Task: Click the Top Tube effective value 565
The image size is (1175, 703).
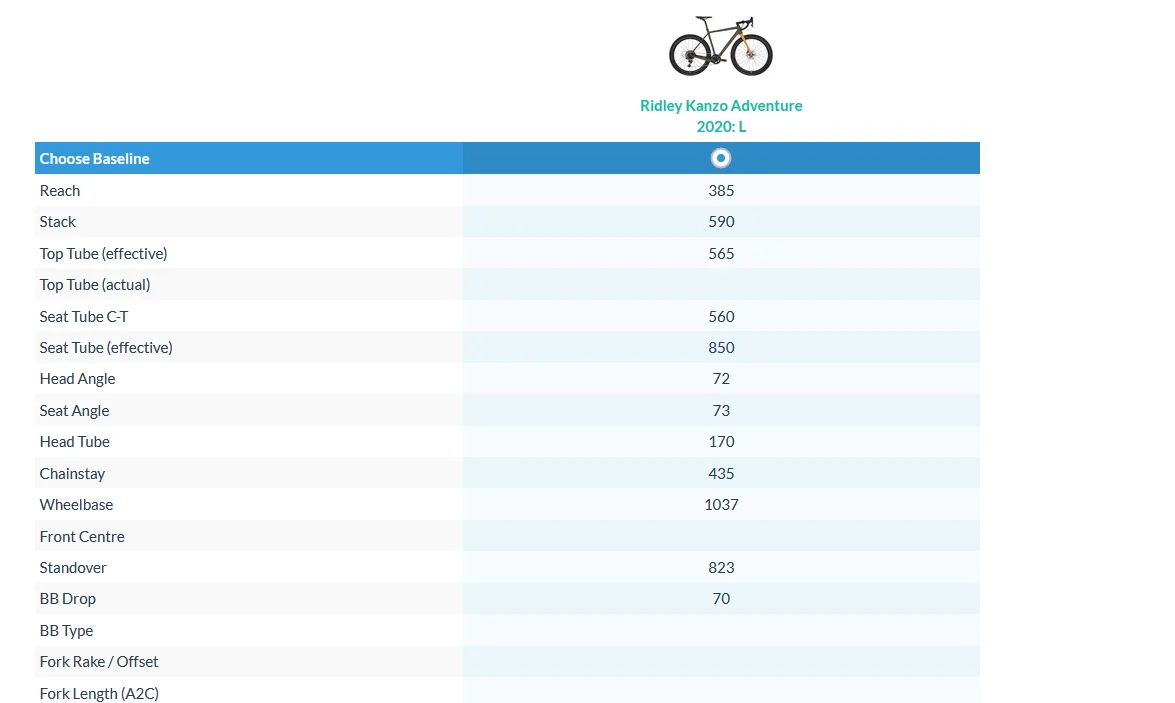Action: (x=721, y=253)
